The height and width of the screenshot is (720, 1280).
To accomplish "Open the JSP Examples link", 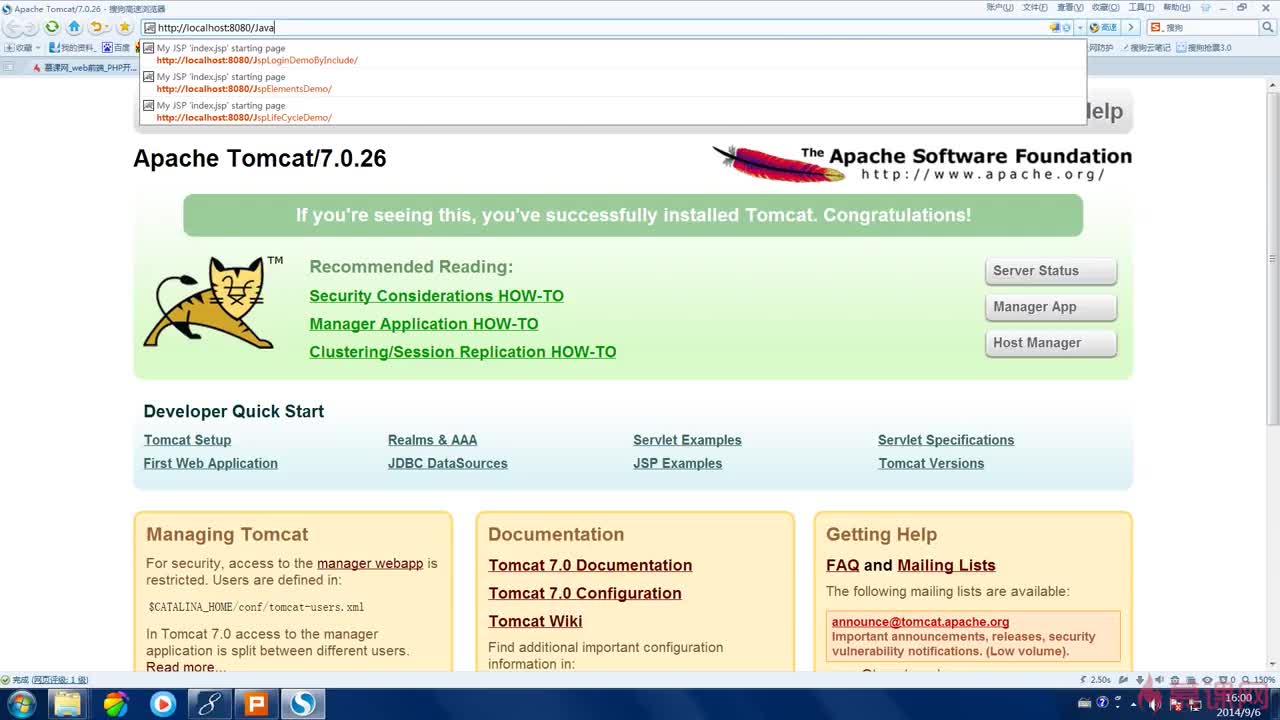I will click(x=677, y=463).
